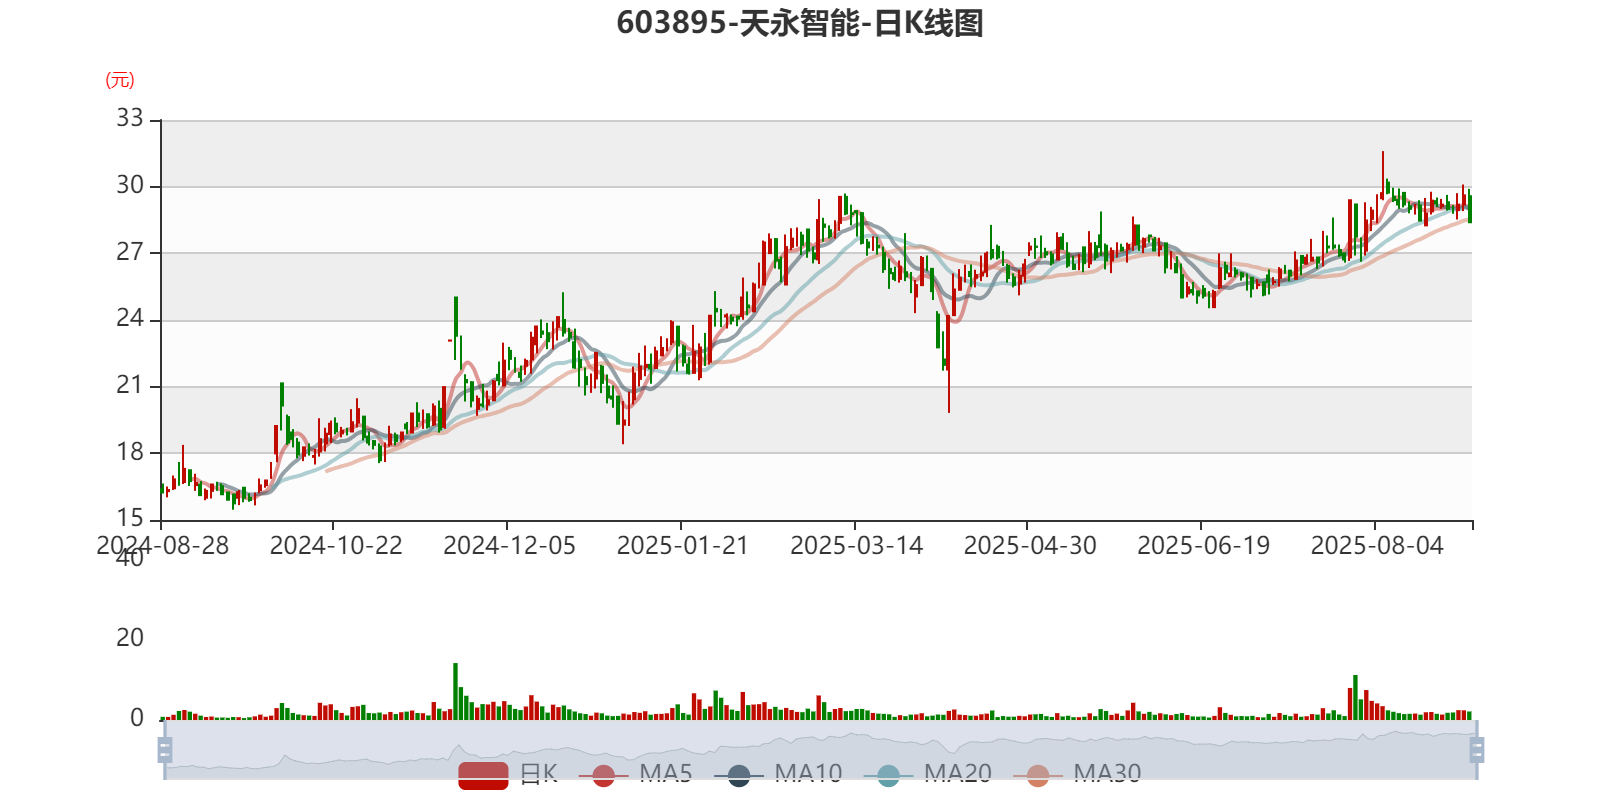
Task: Click the 33 price axis label
Action: click(130, 118)
